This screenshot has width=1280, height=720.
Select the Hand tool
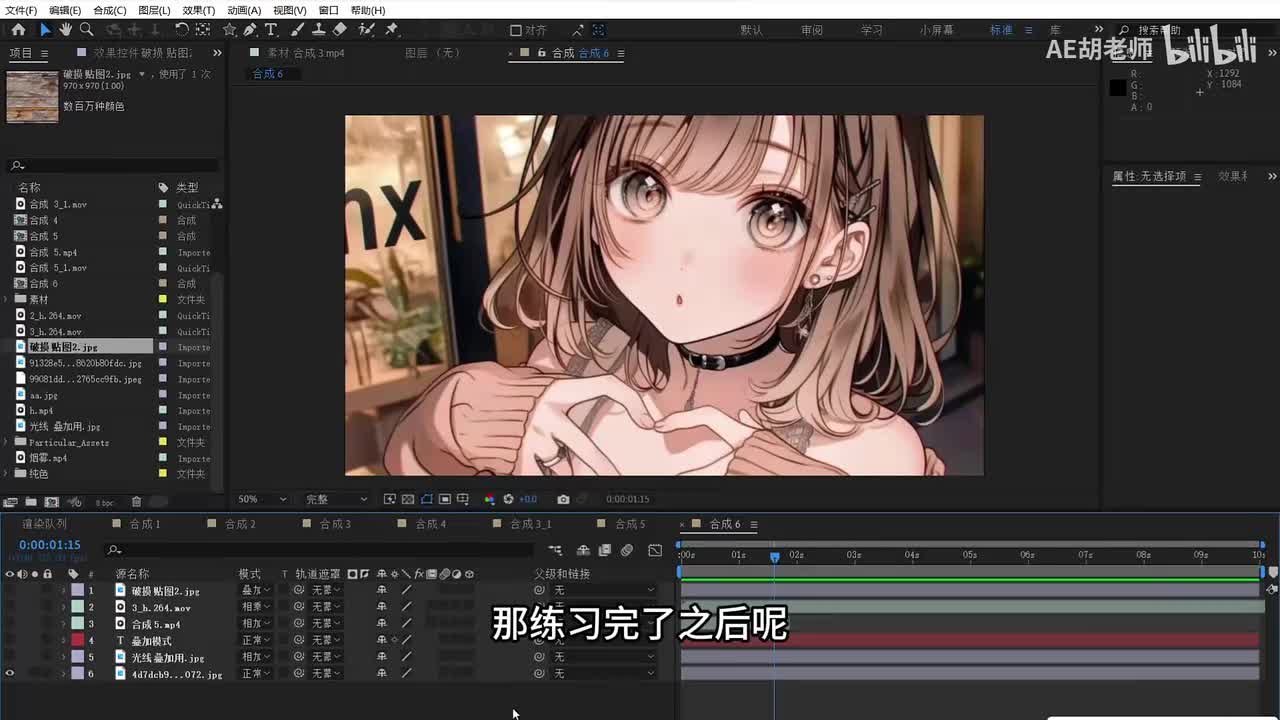tap(66, 30)
